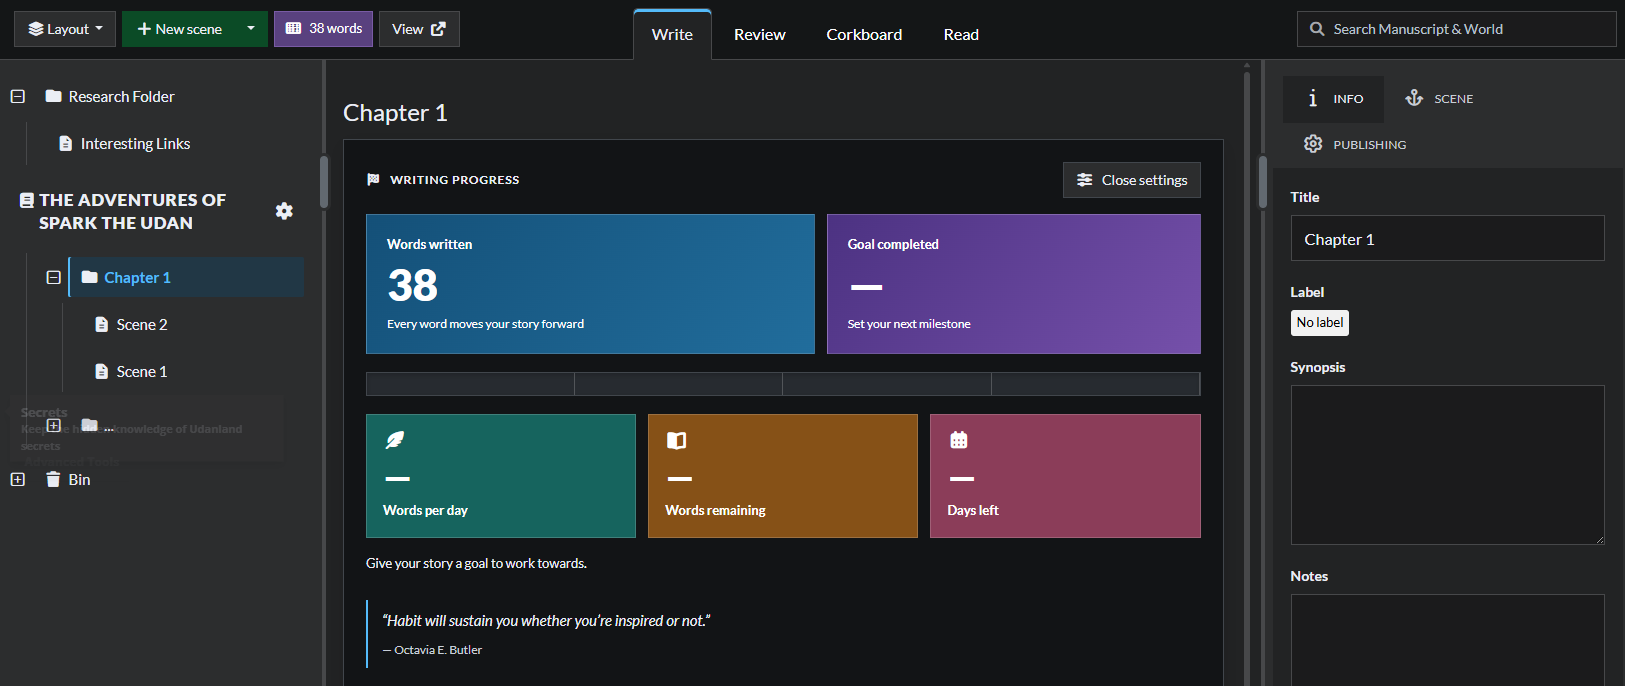1625x686 pixels.
Task: Choose the No label tag
Action: (x=1320, y=323)
